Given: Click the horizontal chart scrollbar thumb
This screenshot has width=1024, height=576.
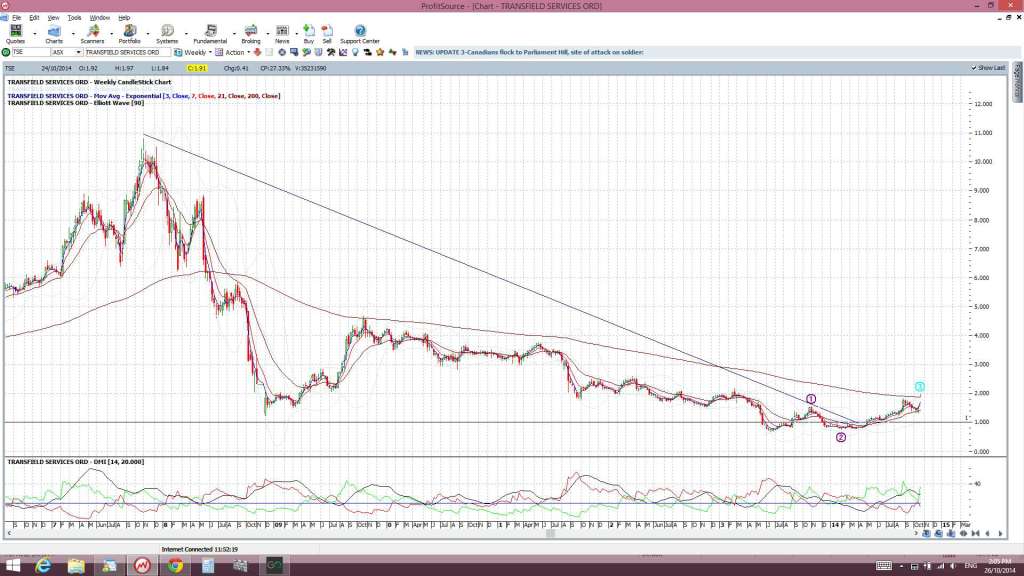Looking at the screenshot, I should (x=551, y=534).
